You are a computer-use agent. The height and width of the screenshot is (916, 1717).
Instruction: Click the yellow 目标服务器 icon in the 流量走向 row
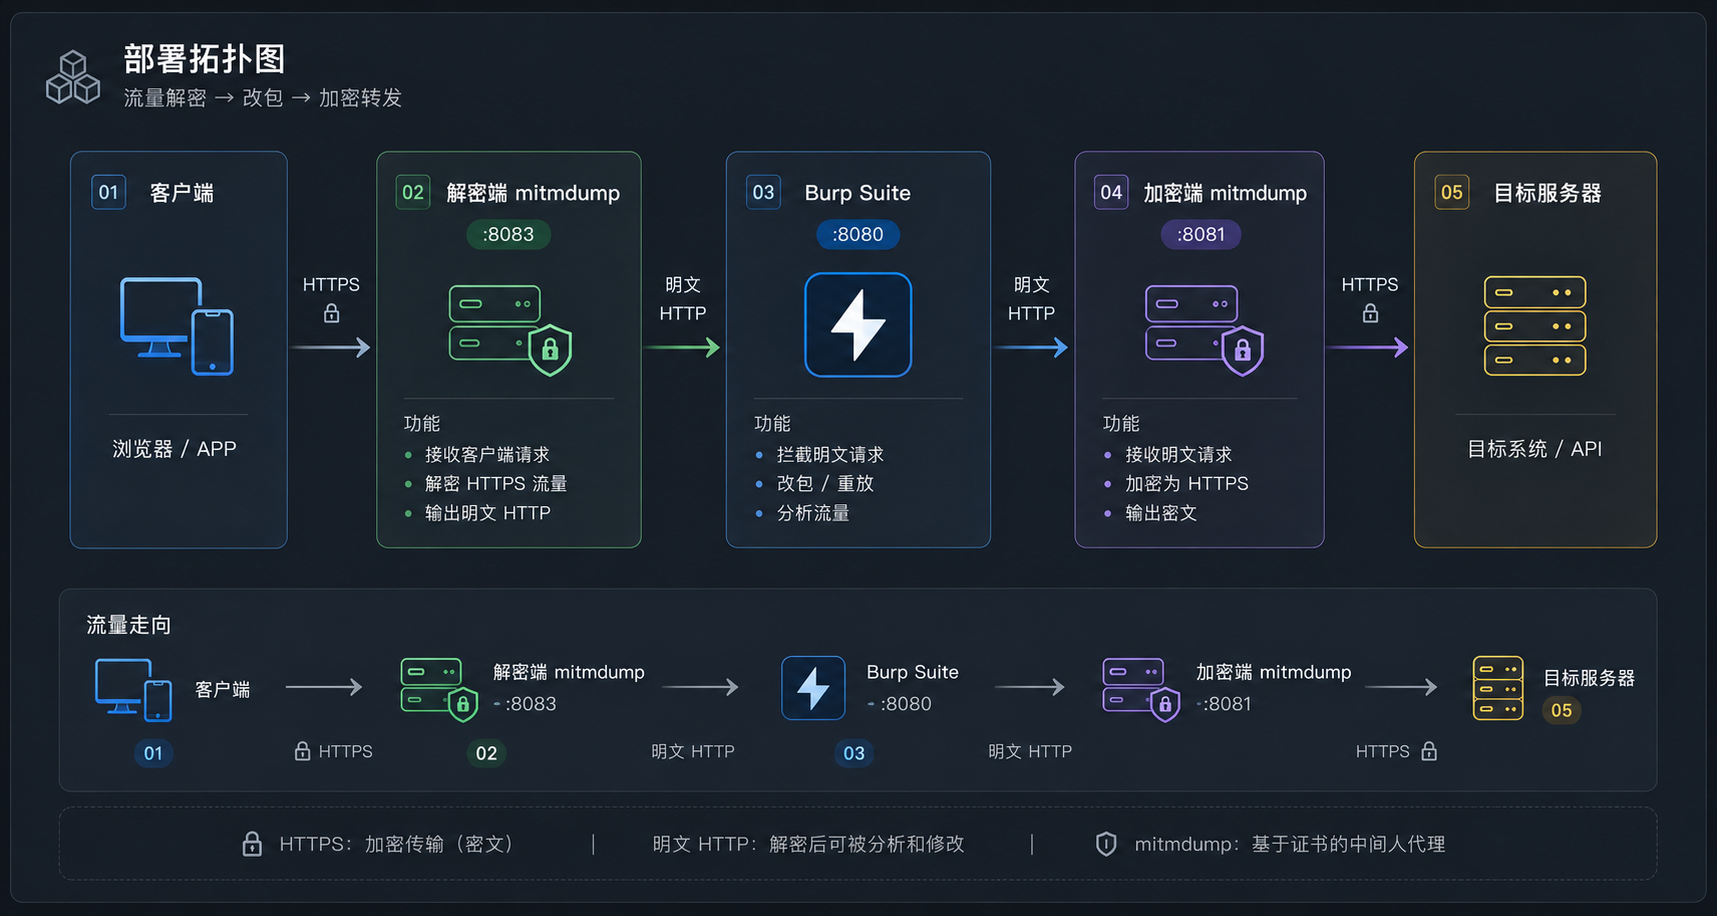pyautogui.click(x=1498, y=688)
